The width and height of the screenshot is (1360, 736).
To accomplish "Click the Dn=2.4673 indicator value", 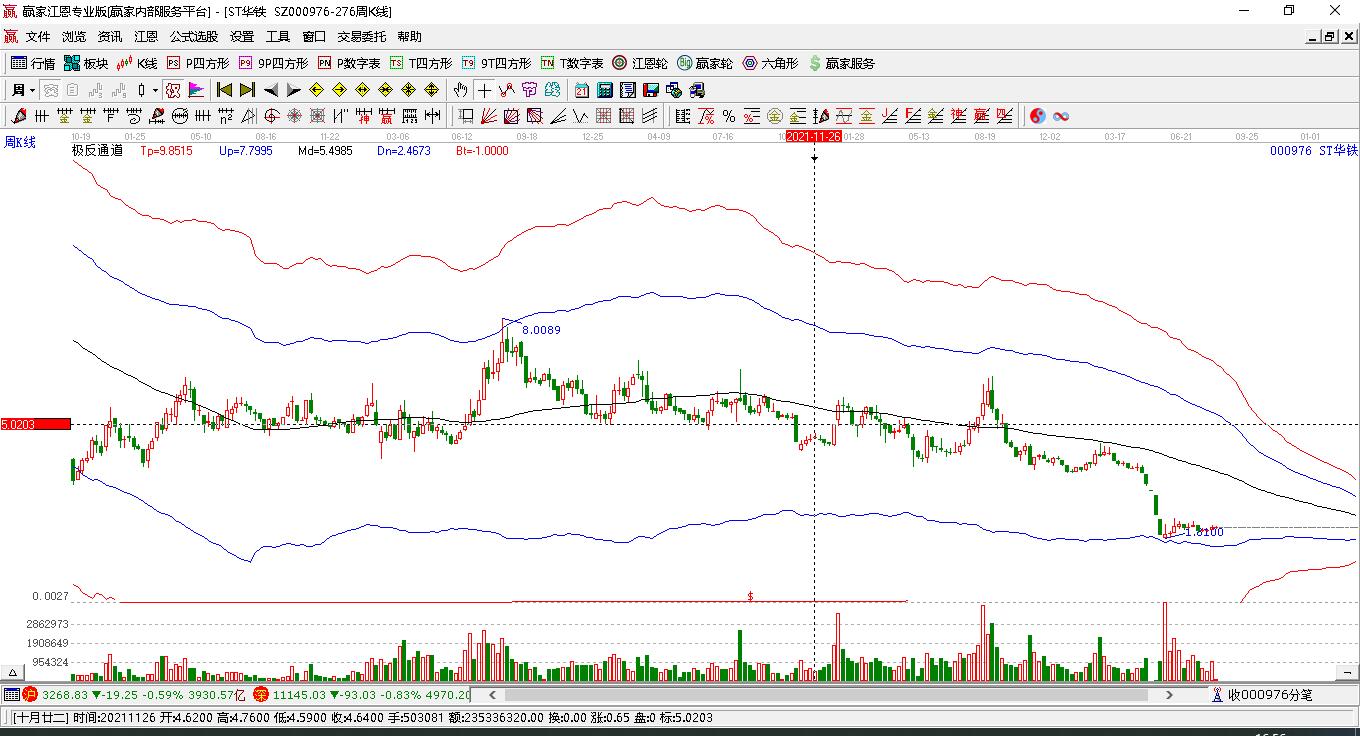I will pyautogui.click(x=404, y=151).
